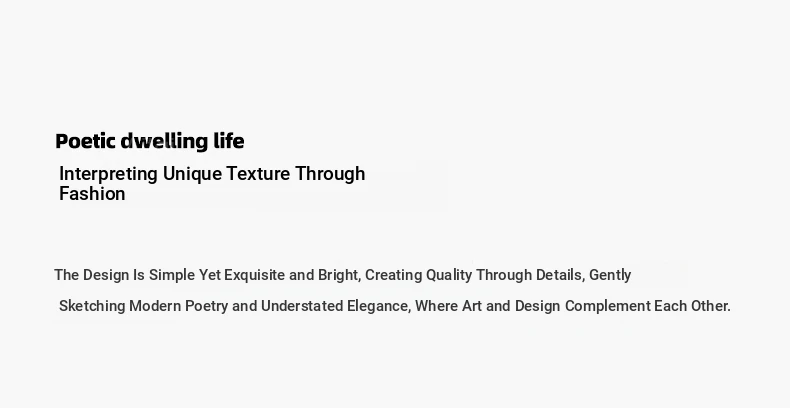Click the 'Poetic dwelling life' heading
The image size is (790, 408).
point(150,142)
